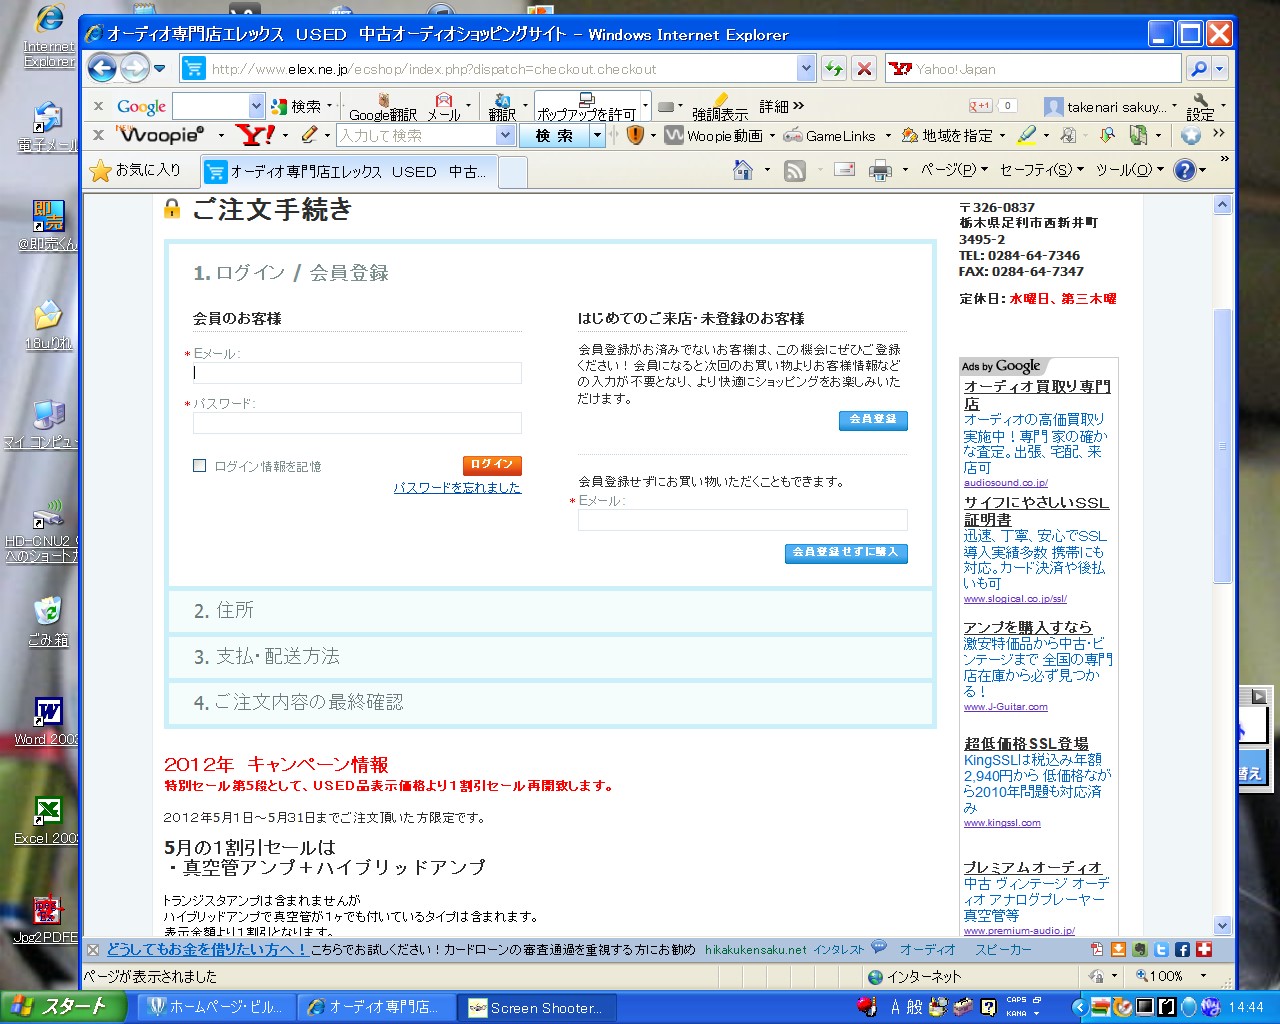The image size is (1280, 1024).
Task: Open the オーディオ買取り専門店 ad link
Action: [1037, 395]
